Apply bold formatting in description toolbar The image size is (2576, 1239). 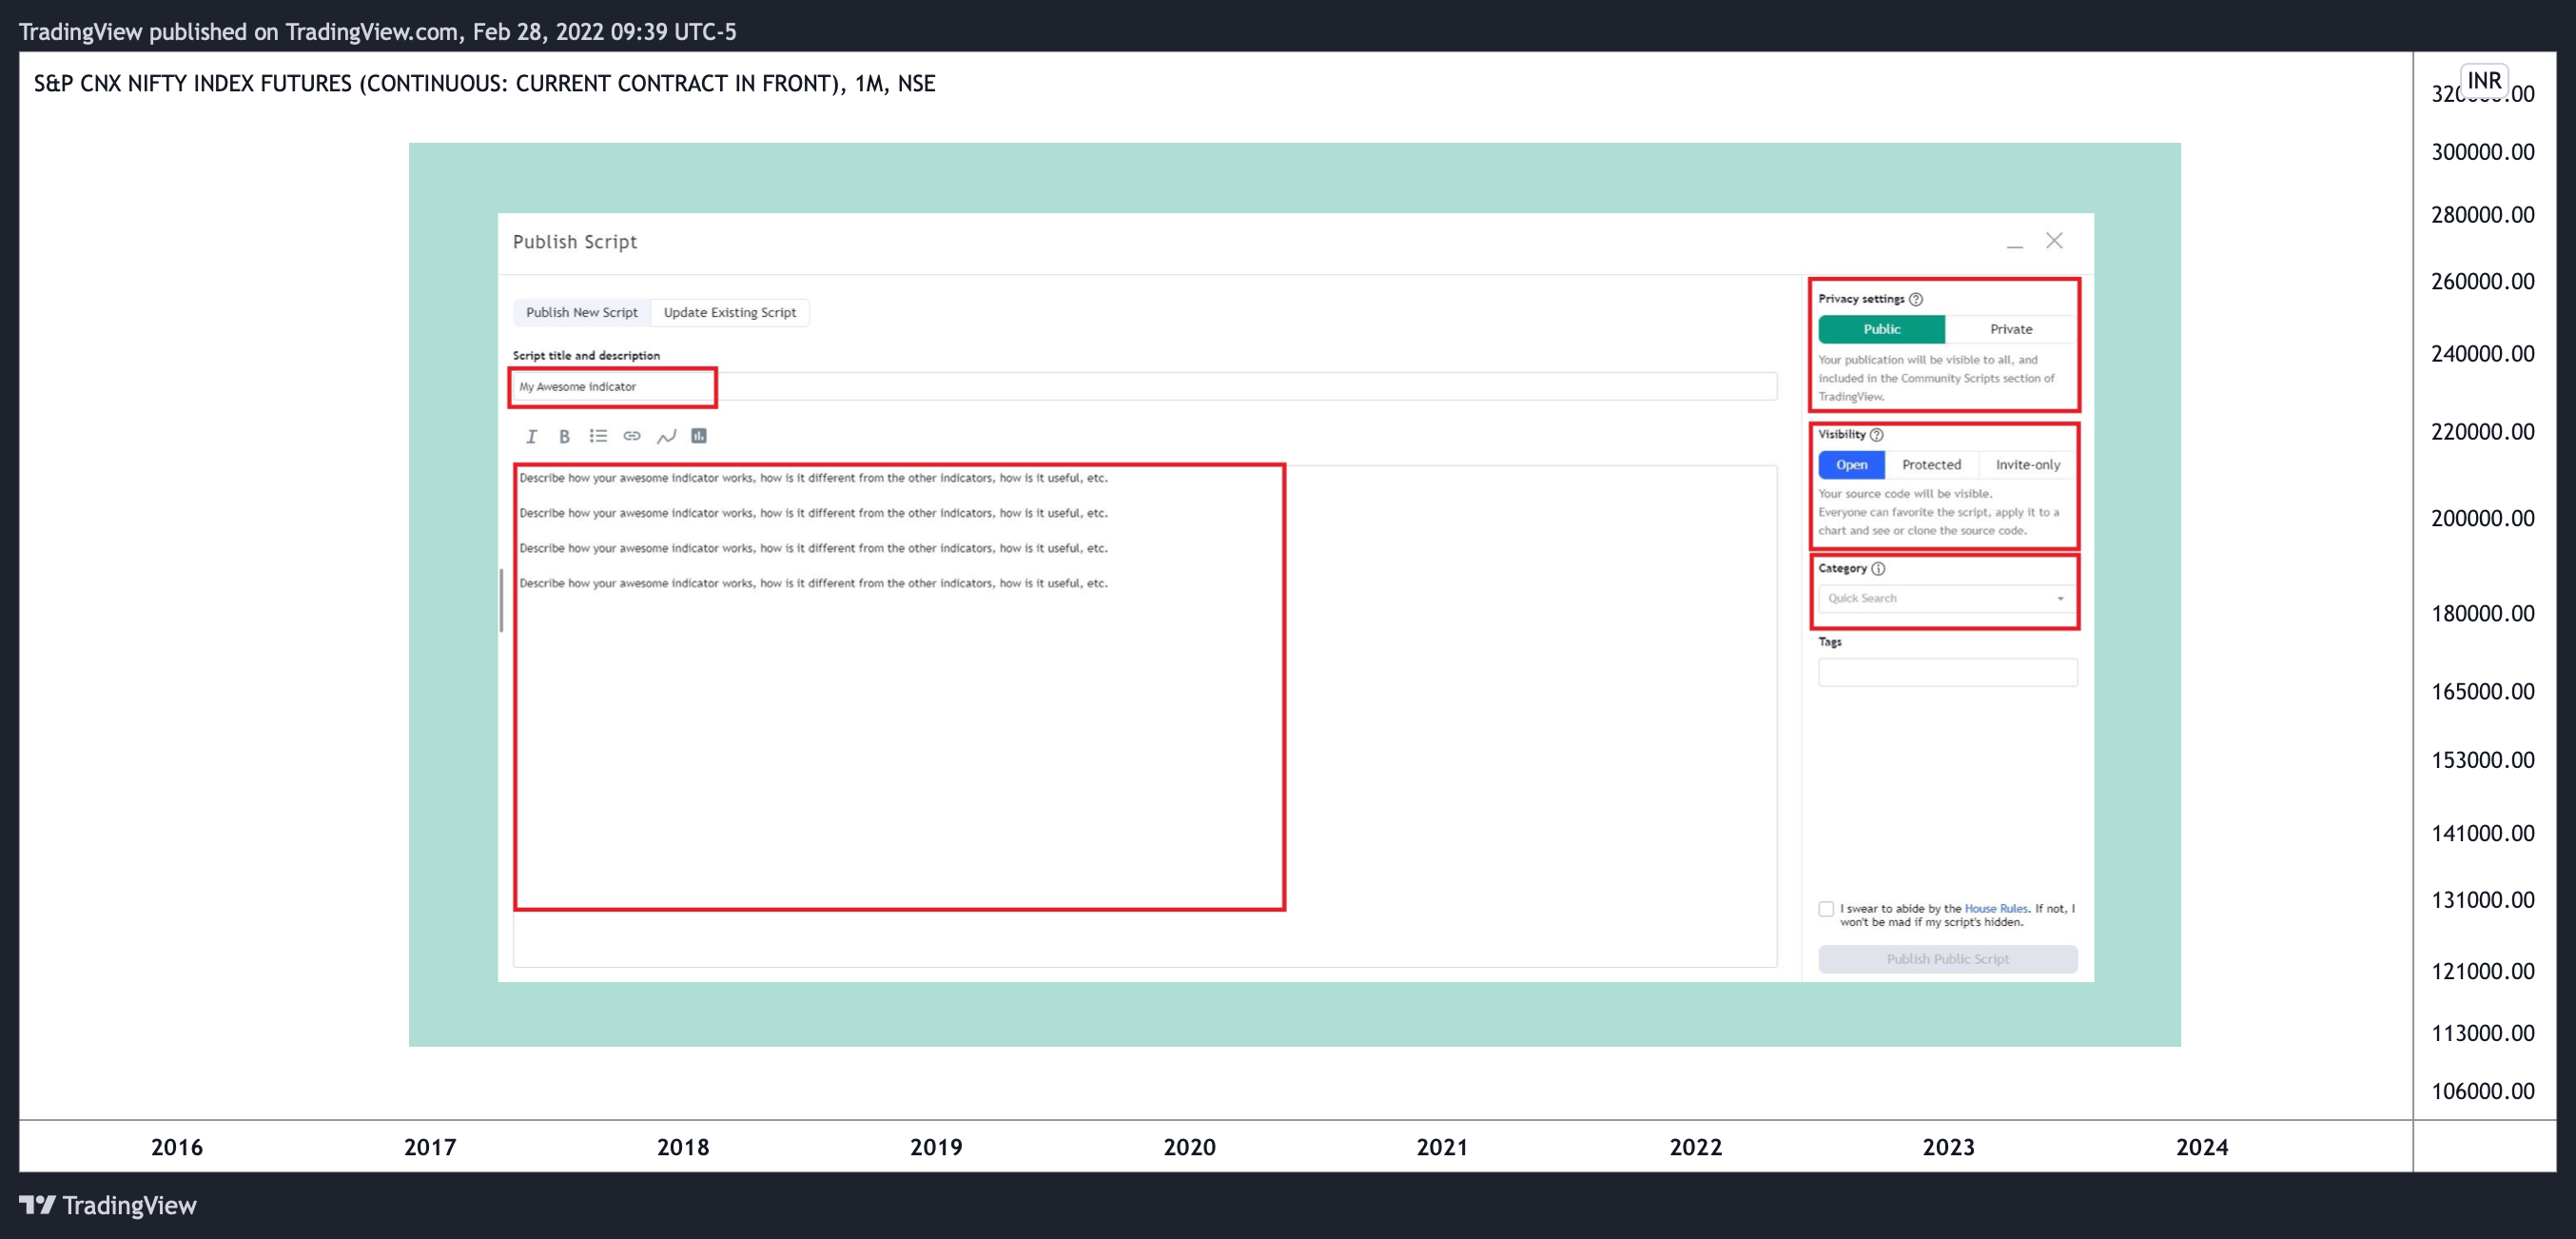(564, 436)
